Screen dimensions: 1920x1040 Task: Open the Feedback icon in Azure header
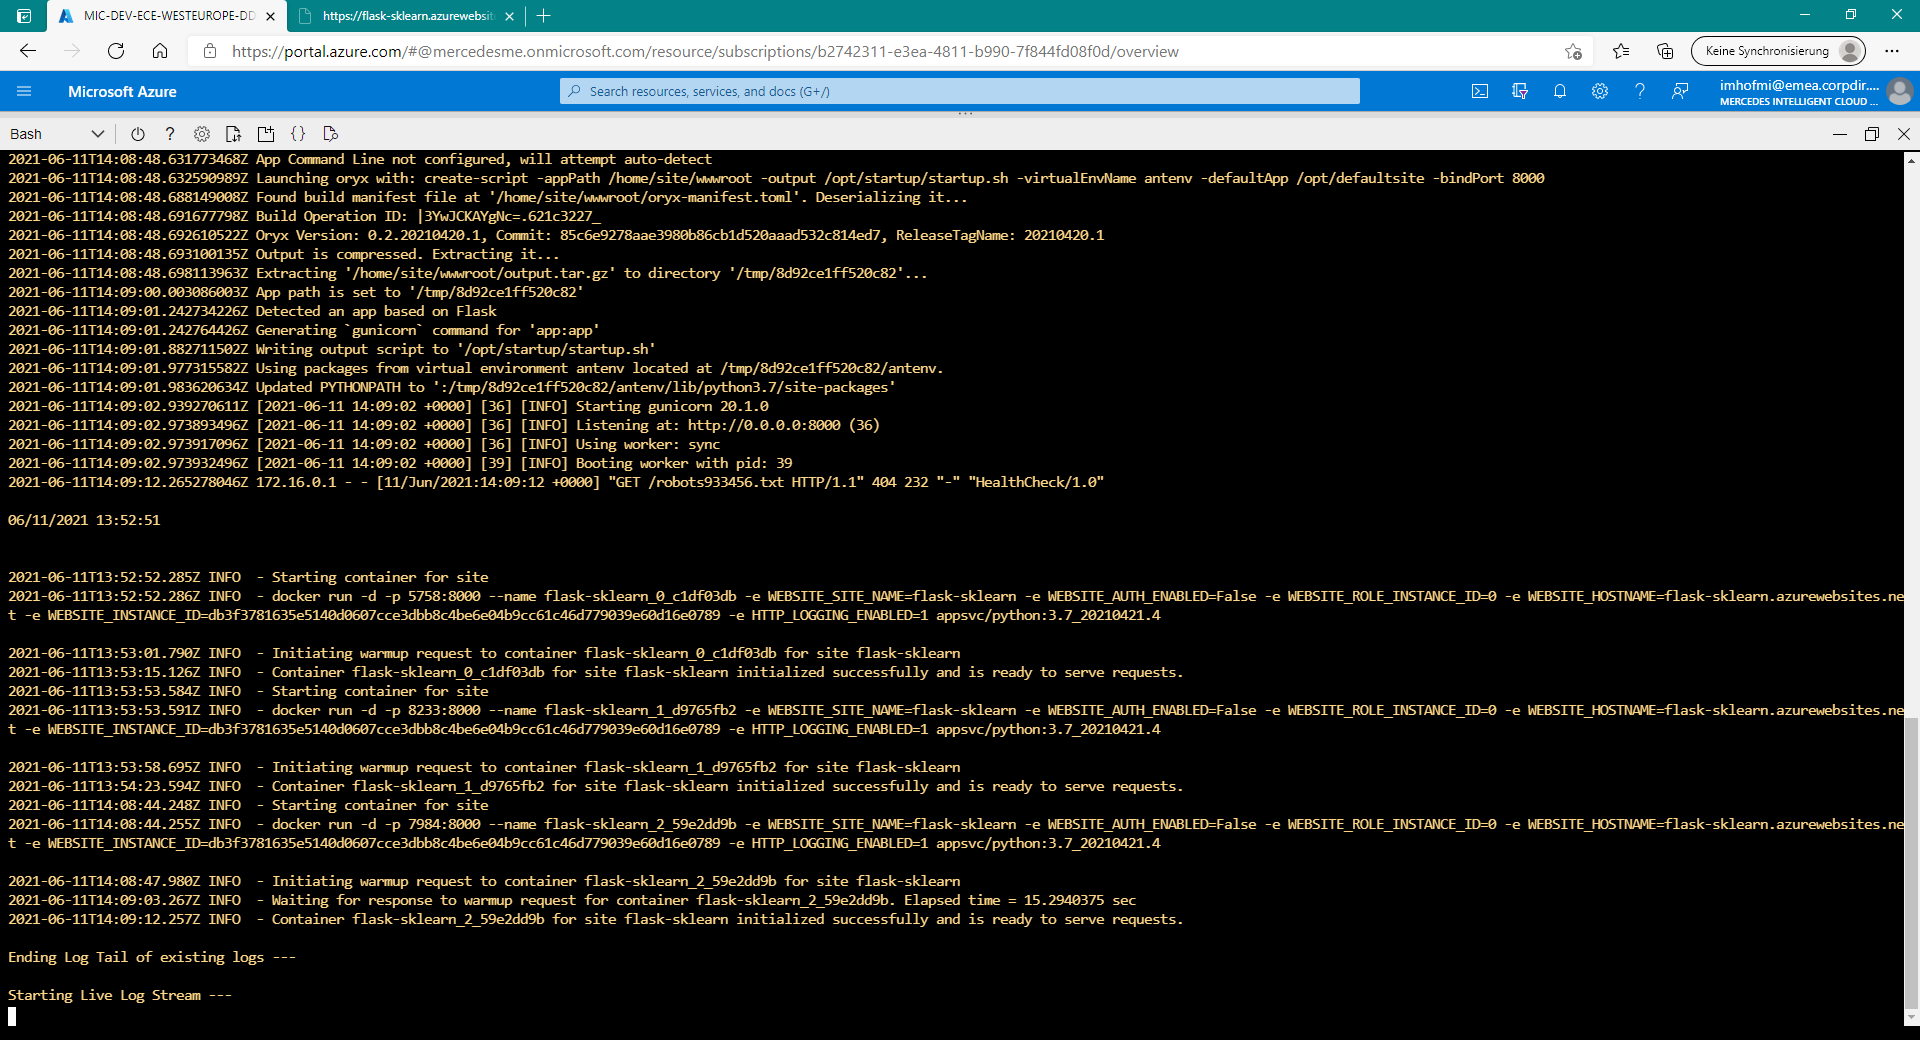coord(1680,91)
